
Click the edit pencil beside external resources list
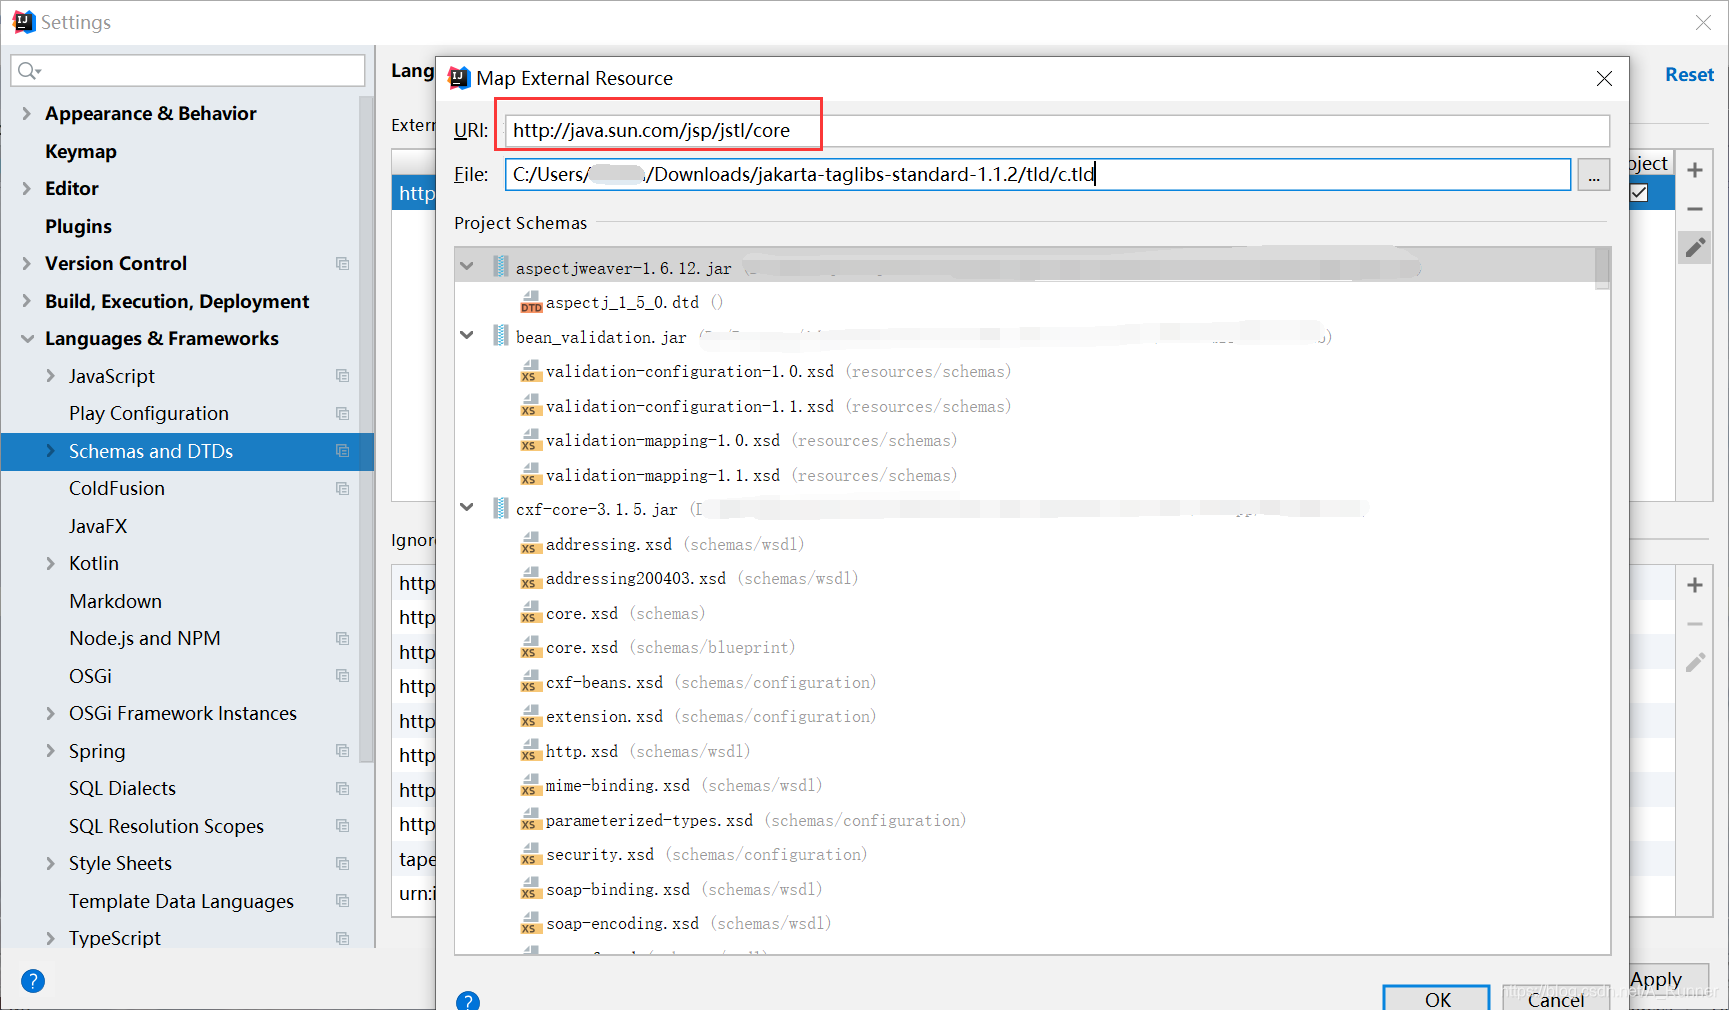1695,247
